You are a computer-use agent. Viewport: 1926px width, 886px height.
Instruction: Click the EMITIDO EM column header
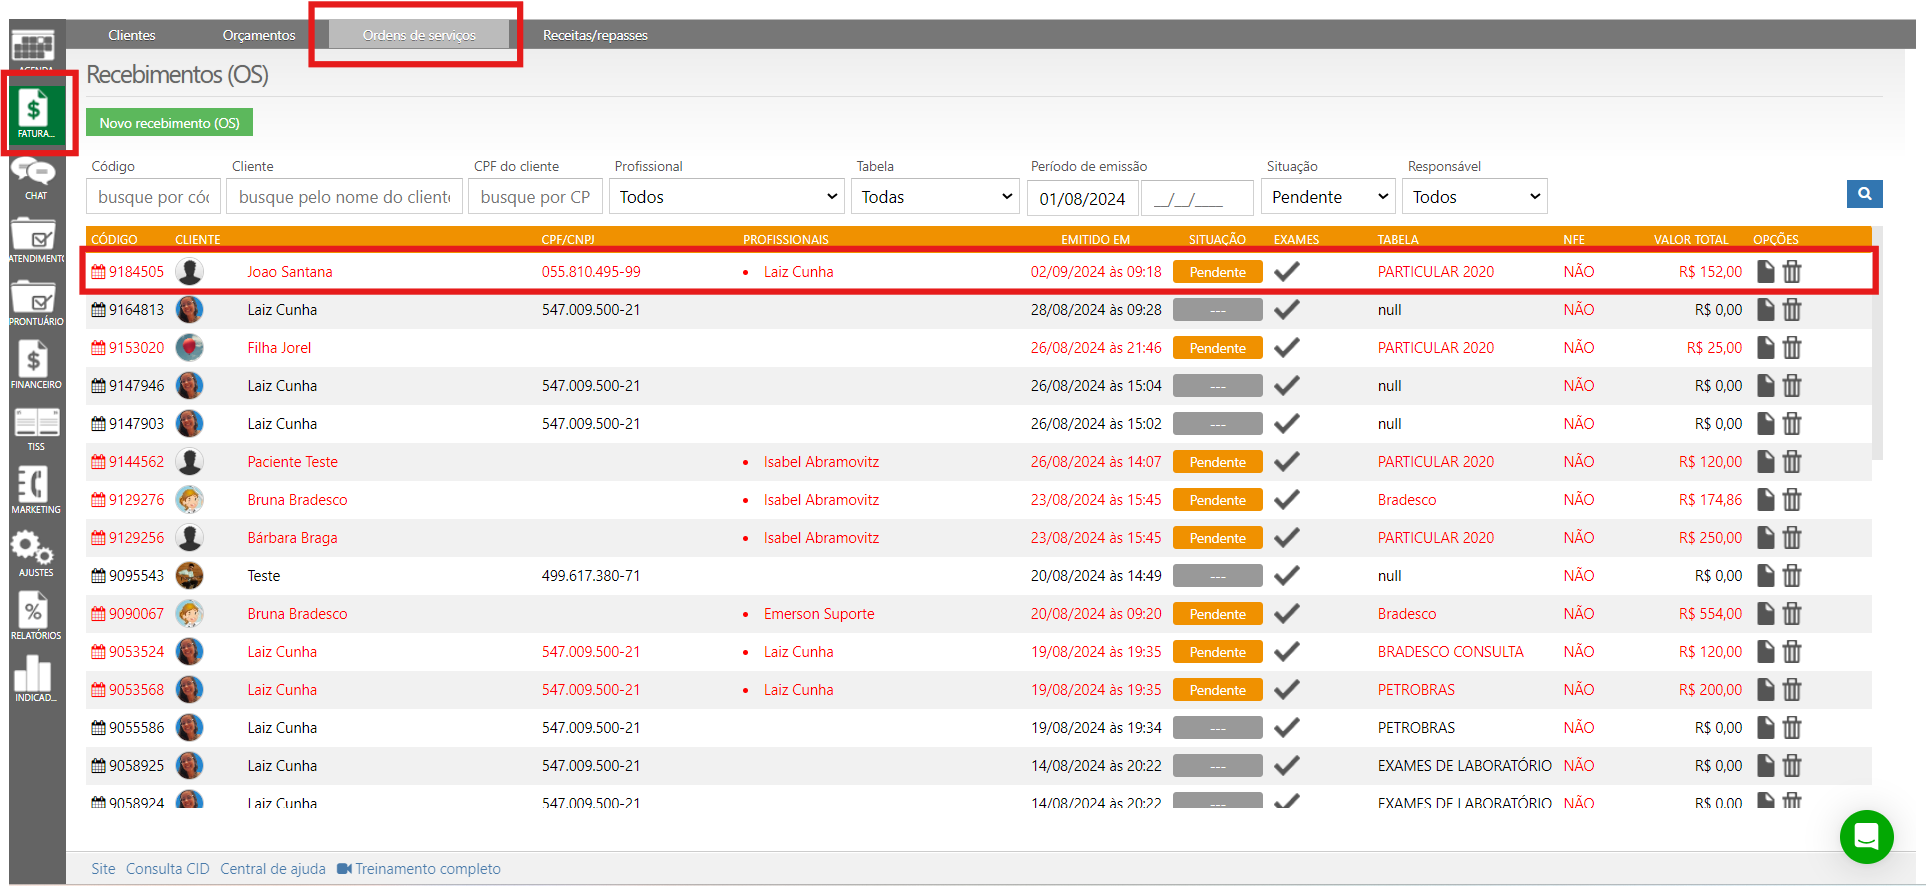1095,240
